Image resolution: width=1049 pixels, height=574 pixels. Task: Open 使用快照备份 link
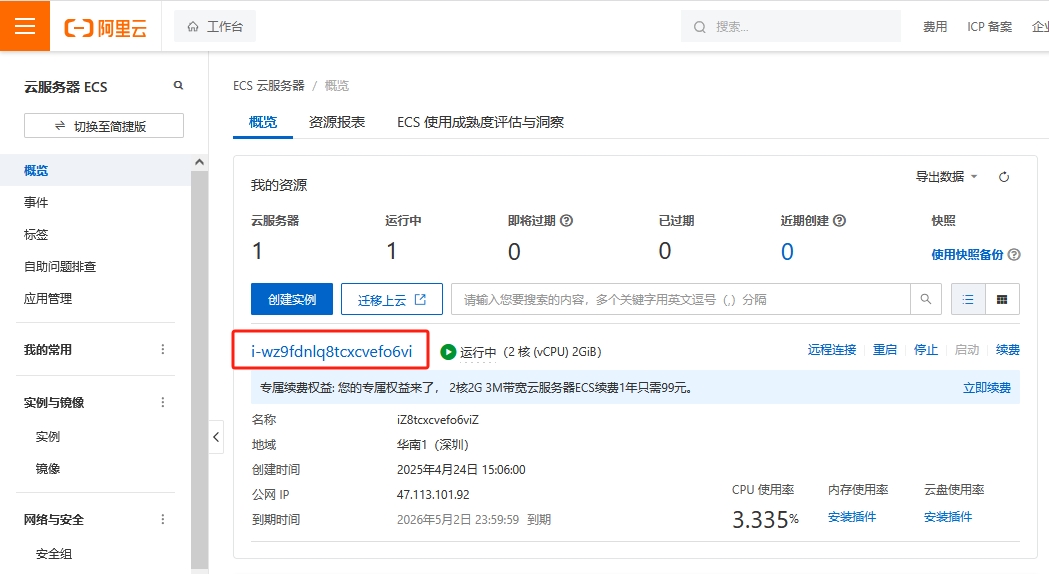coord(967,254)
